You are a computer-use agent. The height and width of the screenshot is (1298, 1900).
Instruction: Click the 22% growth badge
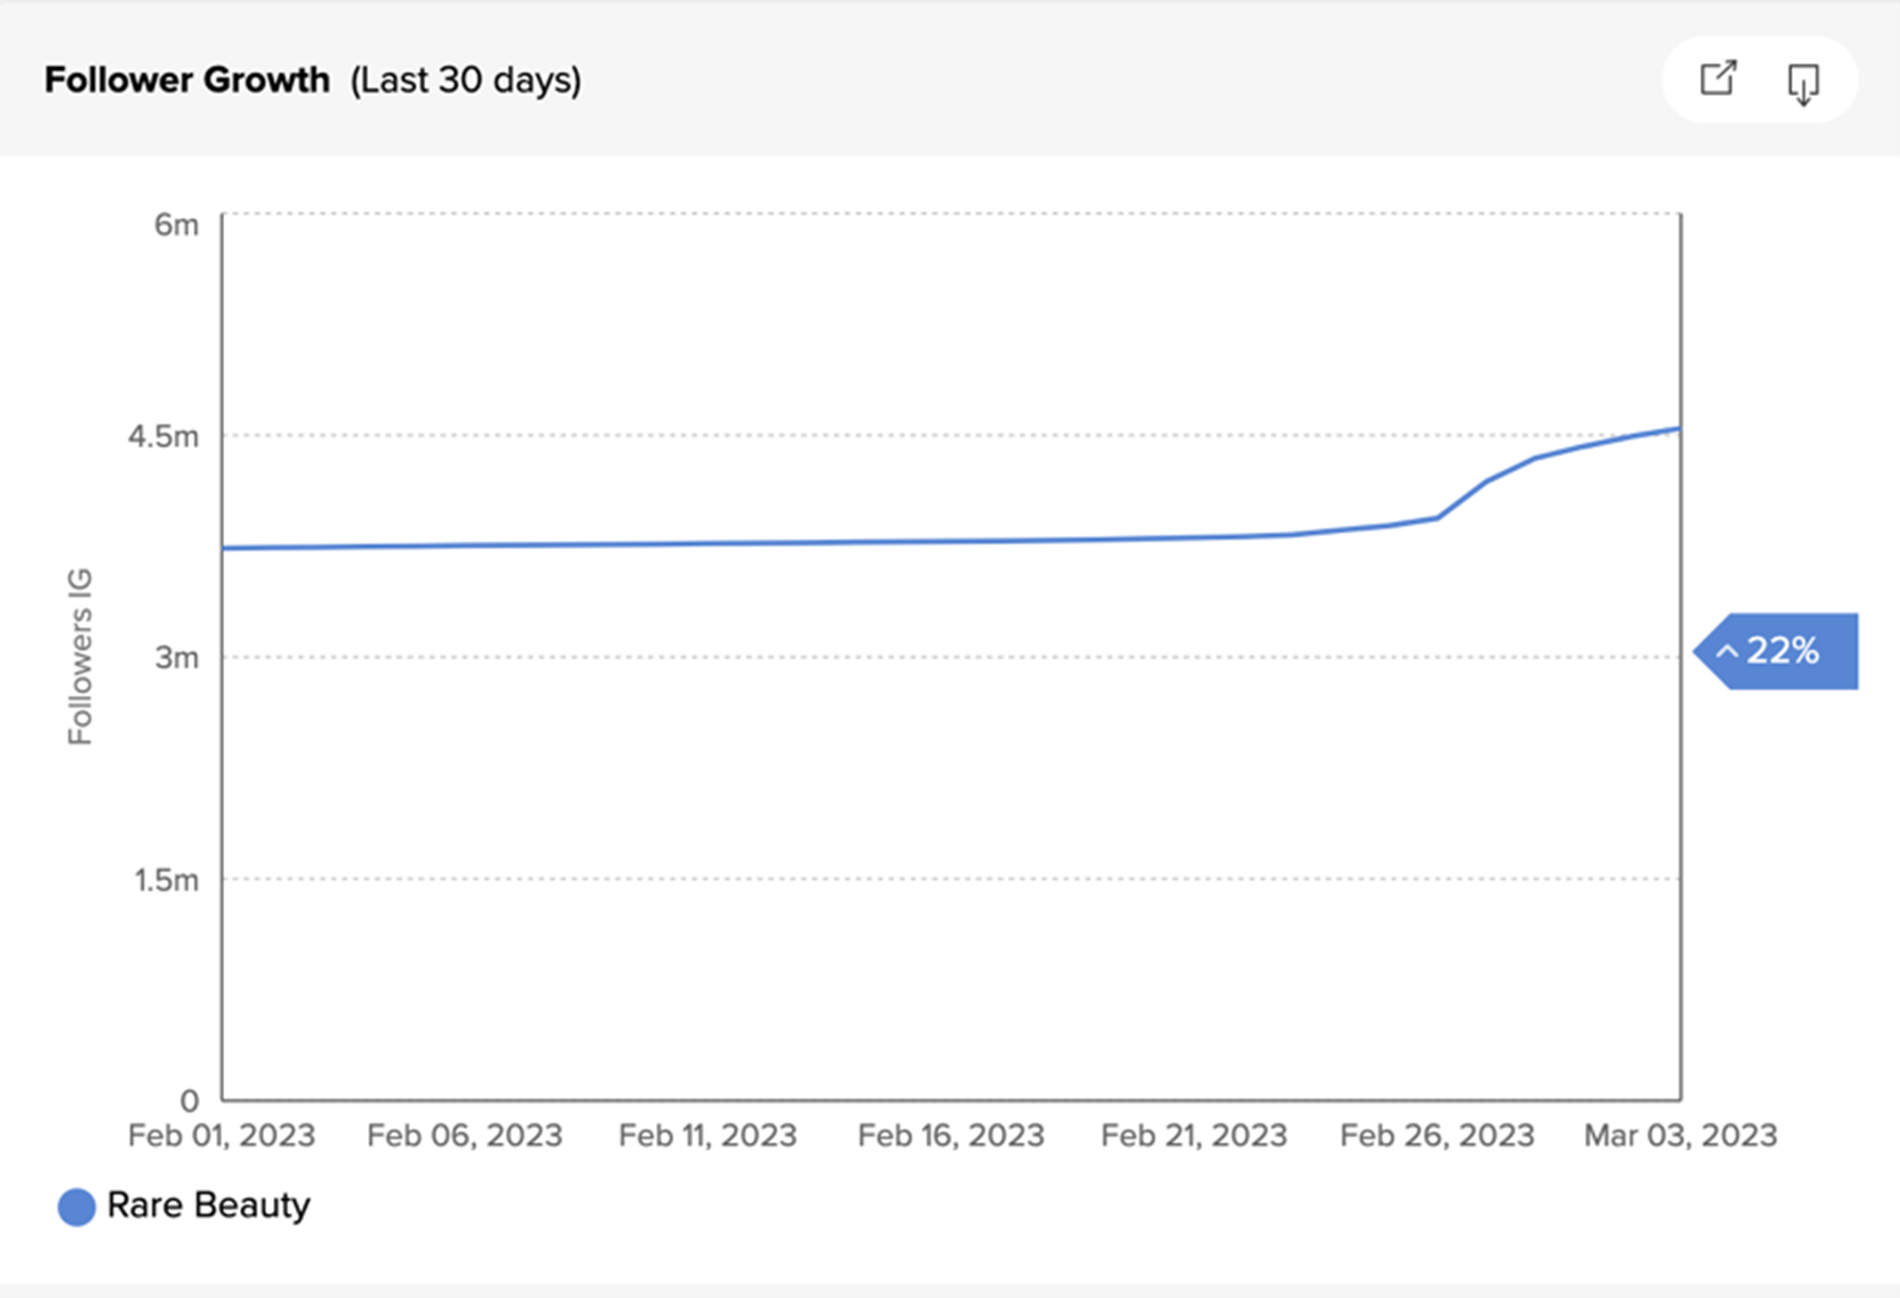1780,651
